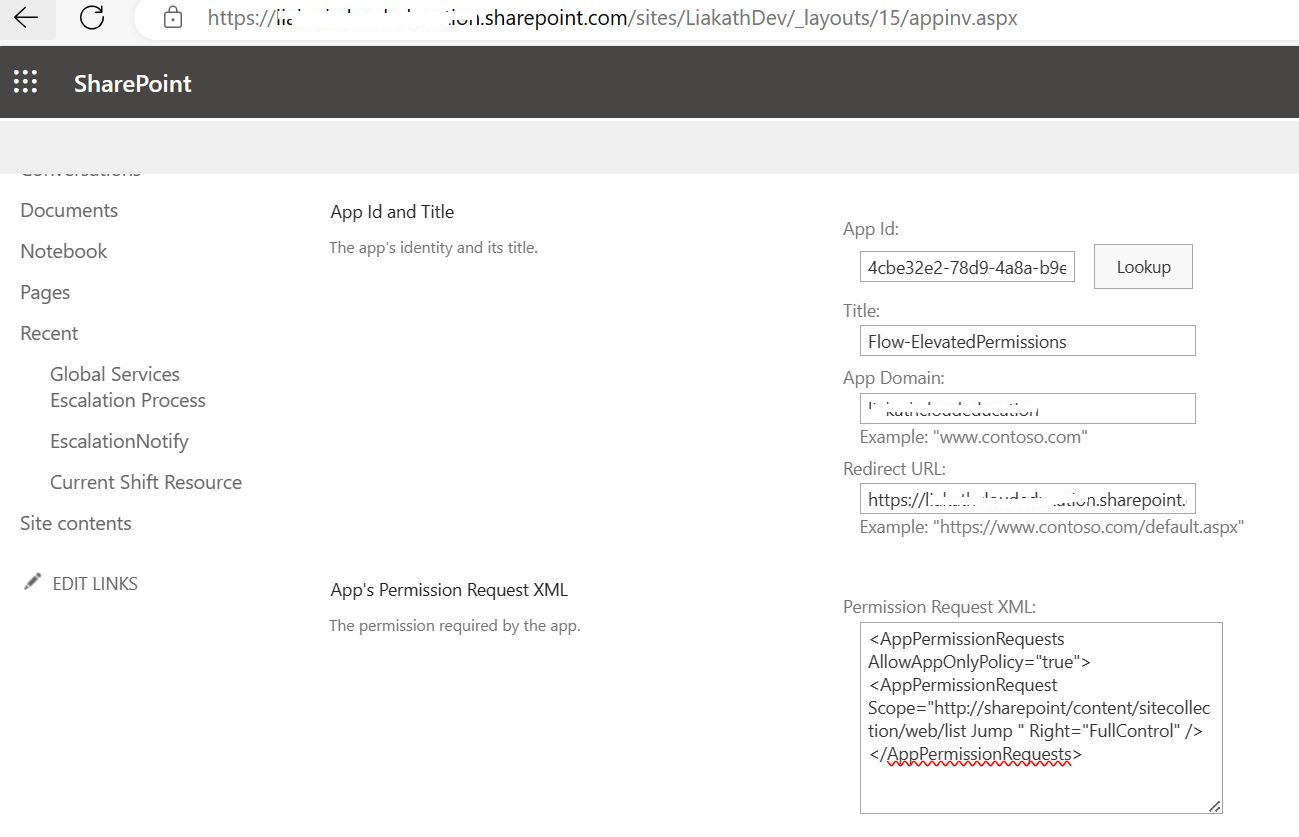Screen dimensions: 1299x837
Task: Click the browser back arrow
Action: (x=25, y=17)
